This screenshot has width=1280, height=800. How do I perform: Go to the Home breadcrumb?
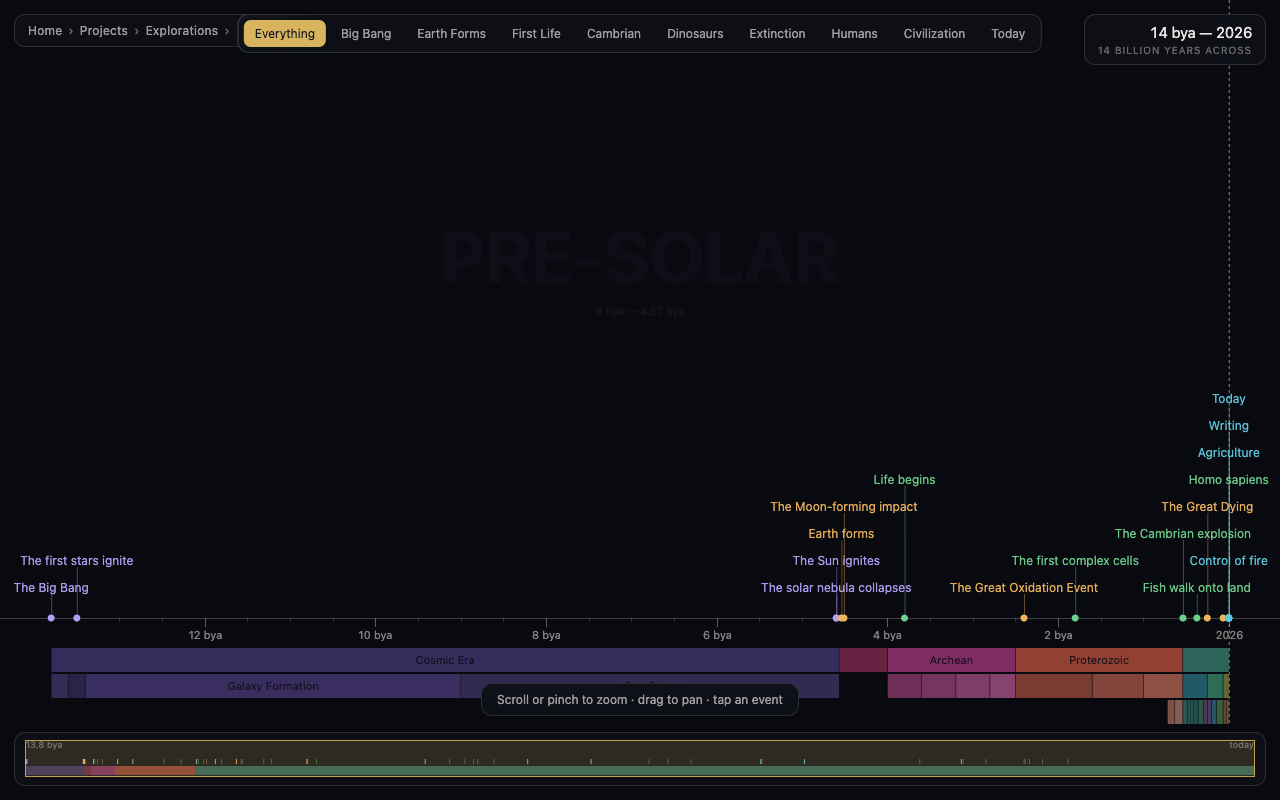(45, 31)
